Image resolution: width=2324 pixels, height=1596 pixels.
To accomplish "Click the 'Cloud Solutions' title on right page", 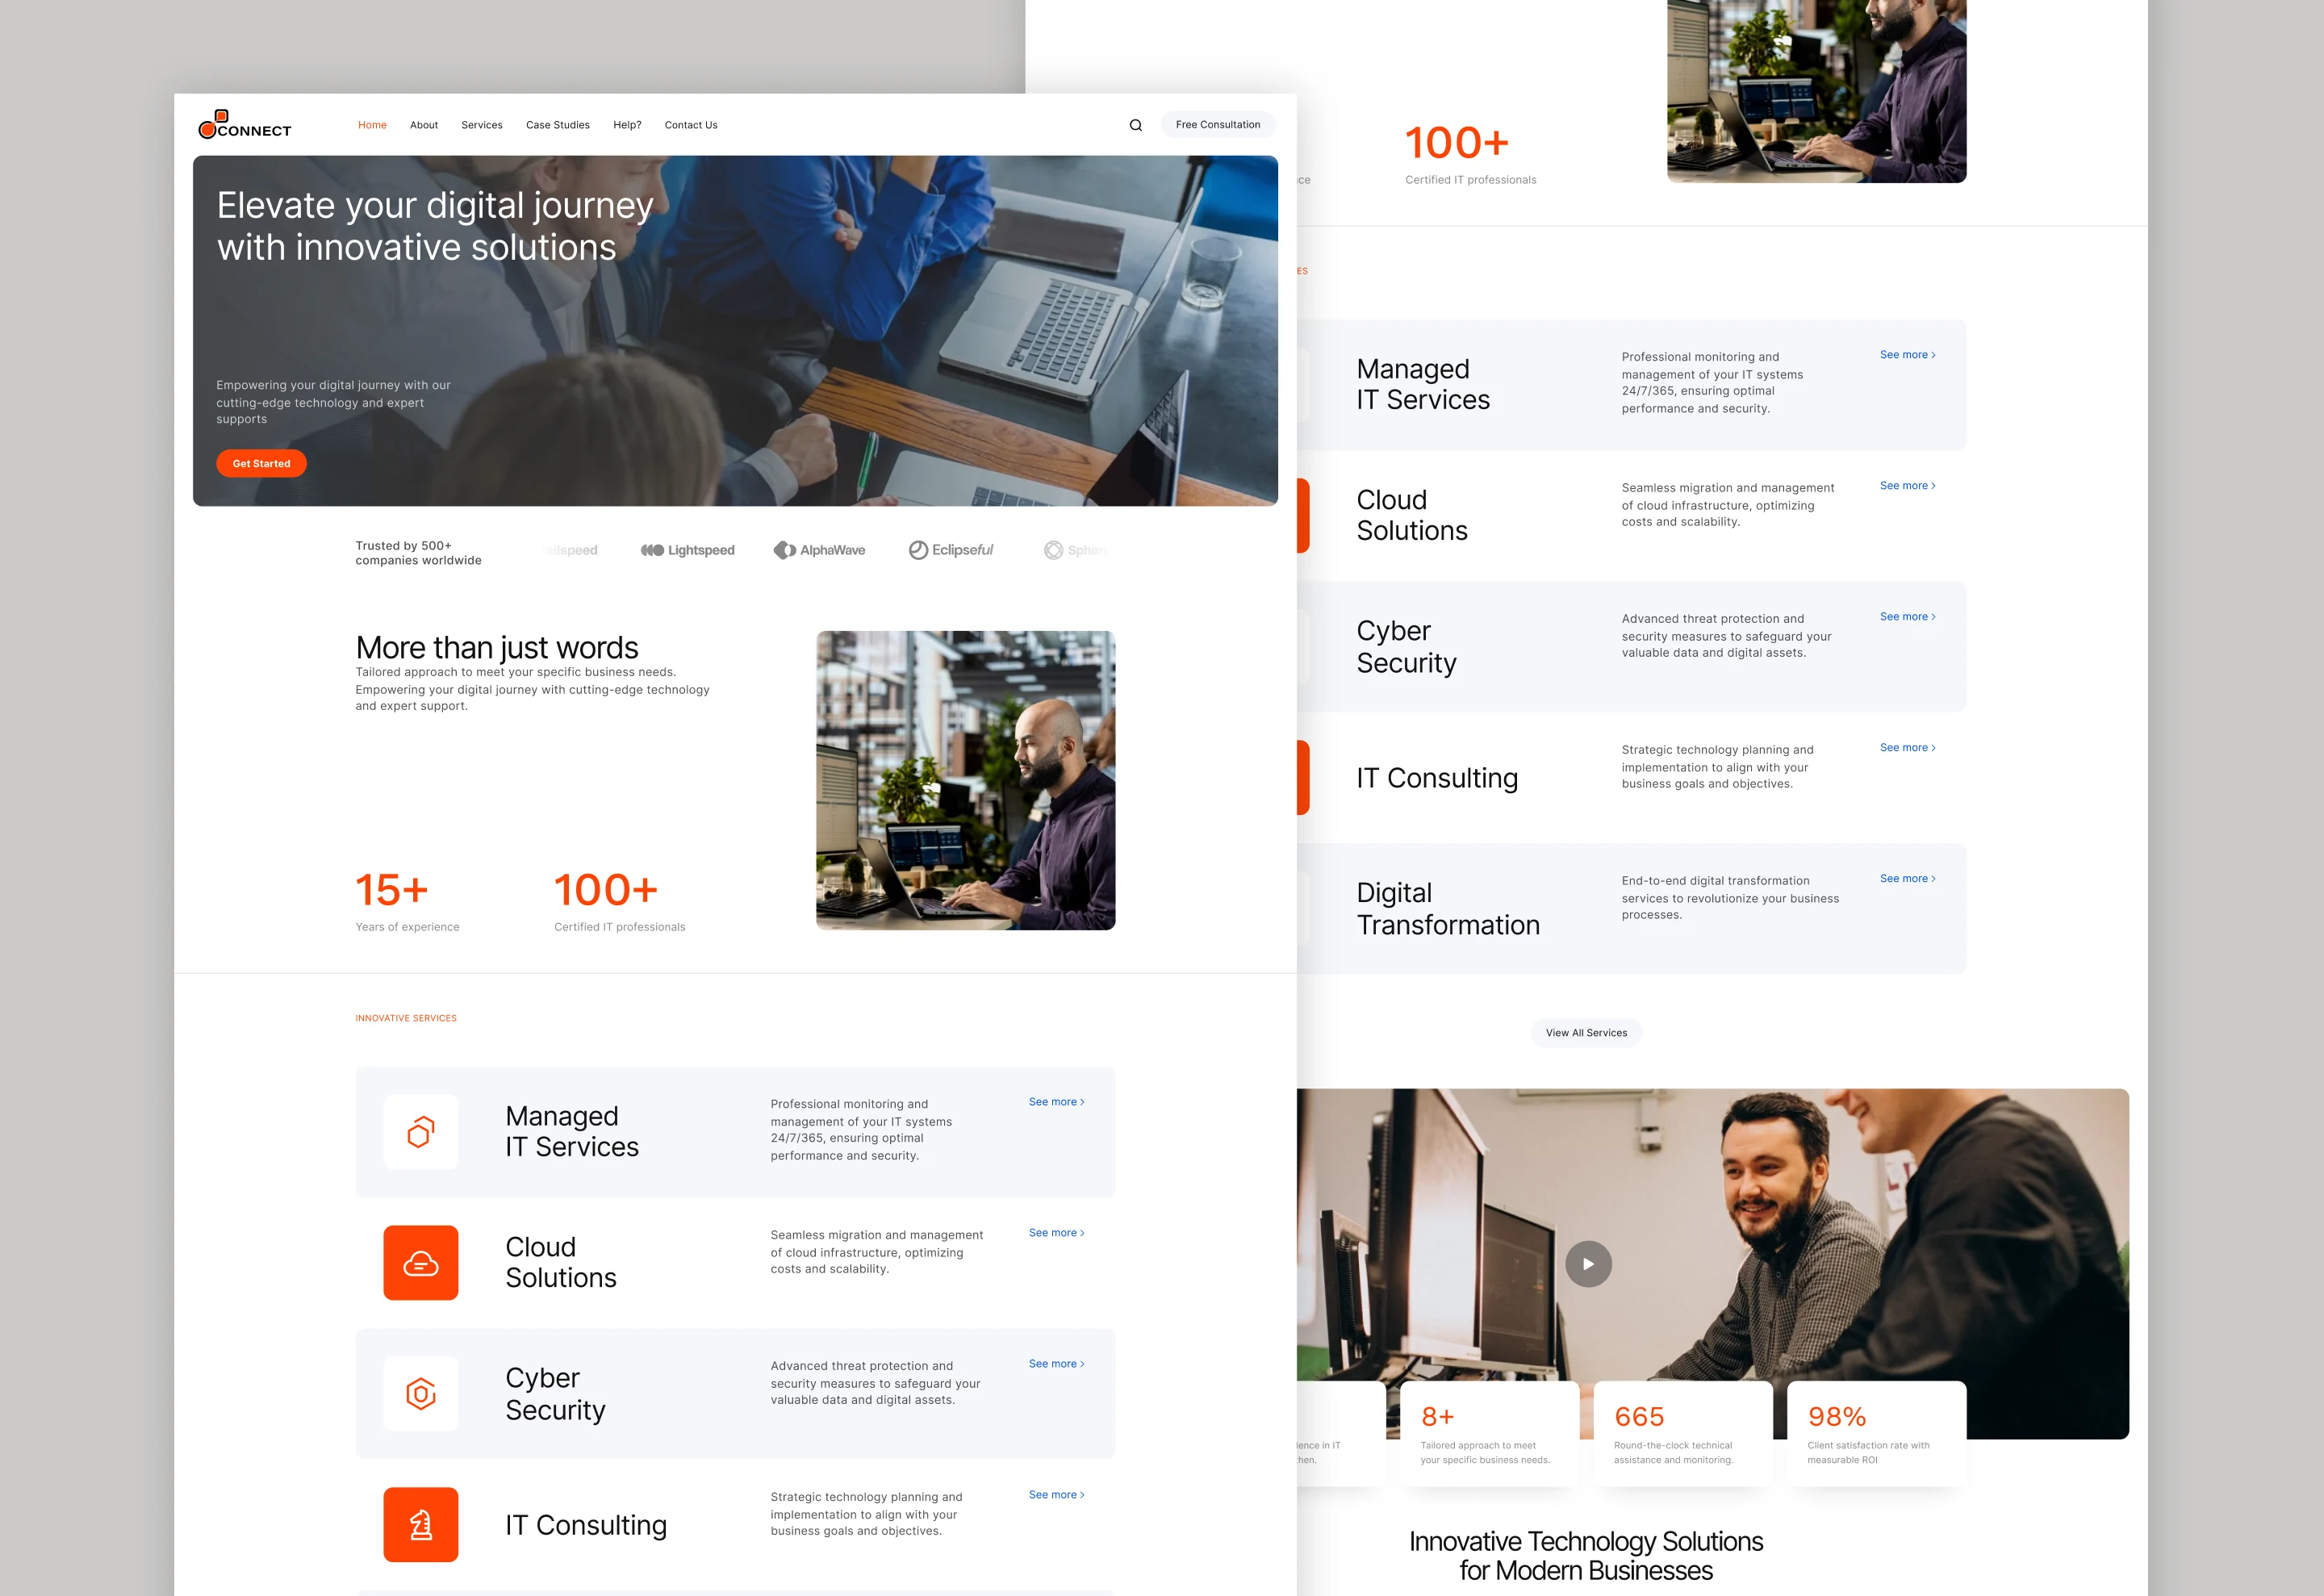I will 1412,515.
